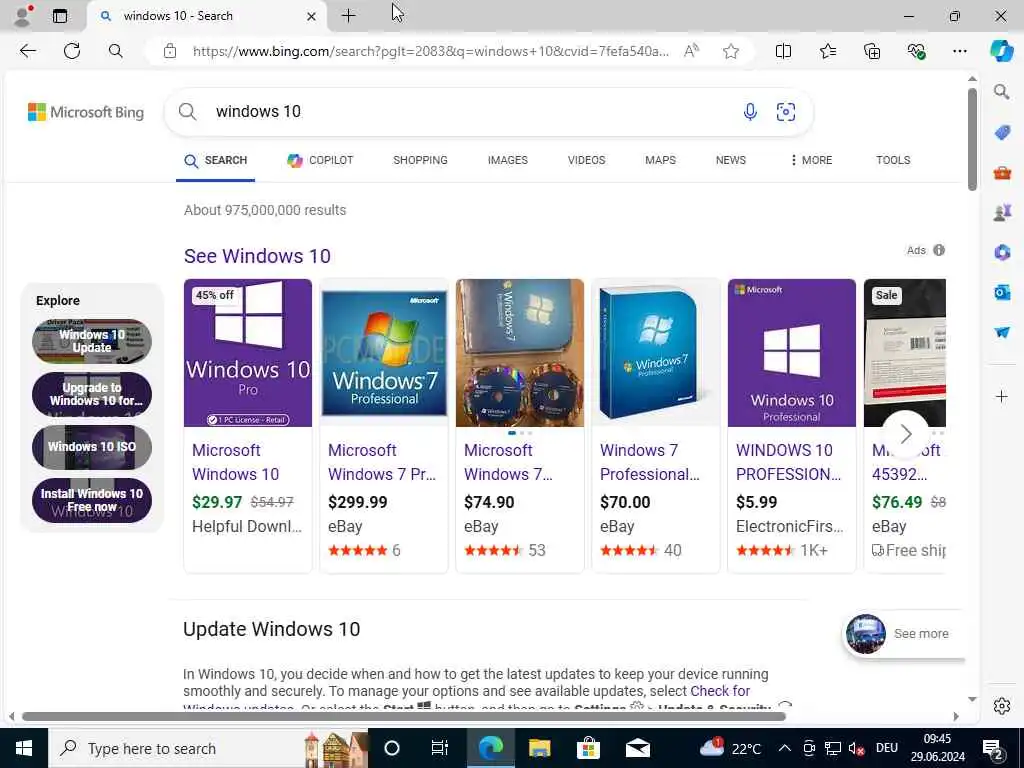Open Install Windows 10 Free now chip
Screen dimensions: 1024x768
pyautogui.click(x=92, y=500)
